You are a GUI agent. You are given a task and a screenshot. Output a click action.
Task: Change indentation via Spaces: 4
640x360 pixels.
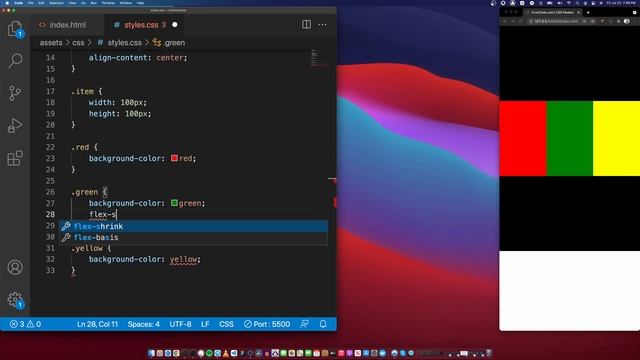tap(144, 324)
